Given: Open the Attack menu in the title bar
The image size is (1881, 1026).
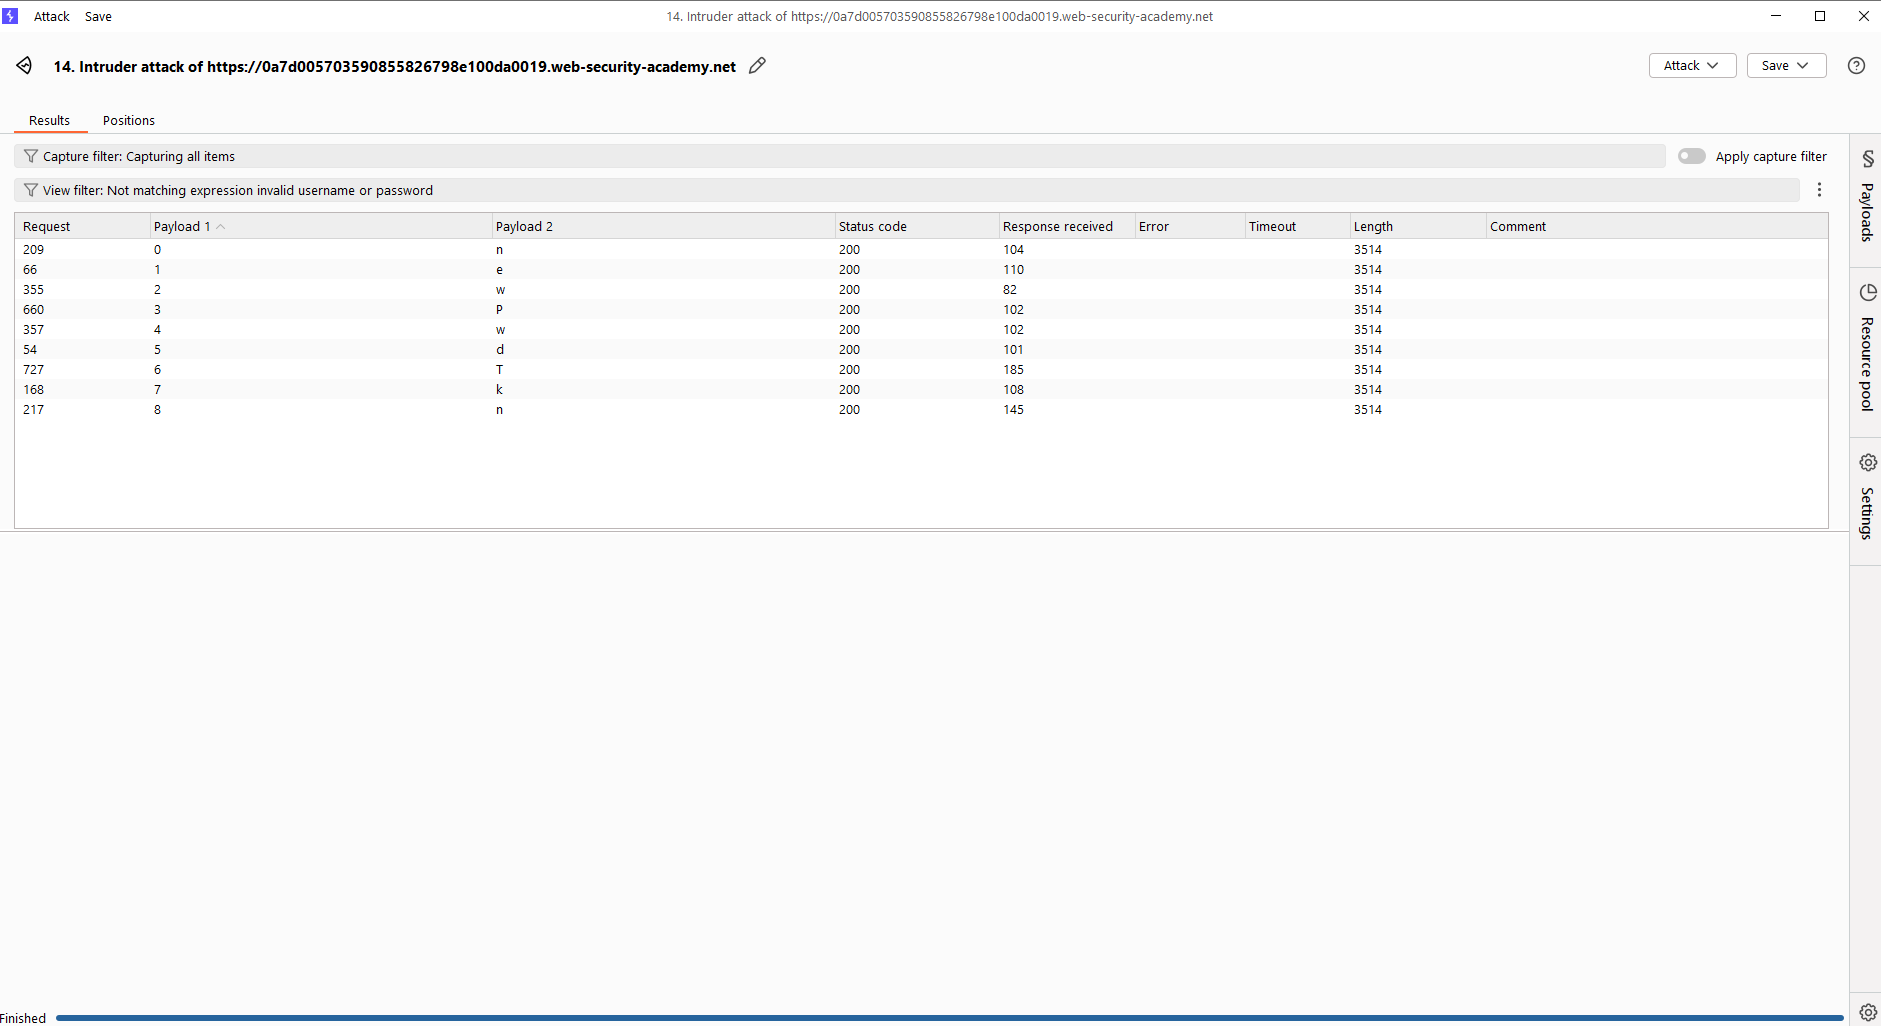Looking at the screenshot, I should [52, 17].
